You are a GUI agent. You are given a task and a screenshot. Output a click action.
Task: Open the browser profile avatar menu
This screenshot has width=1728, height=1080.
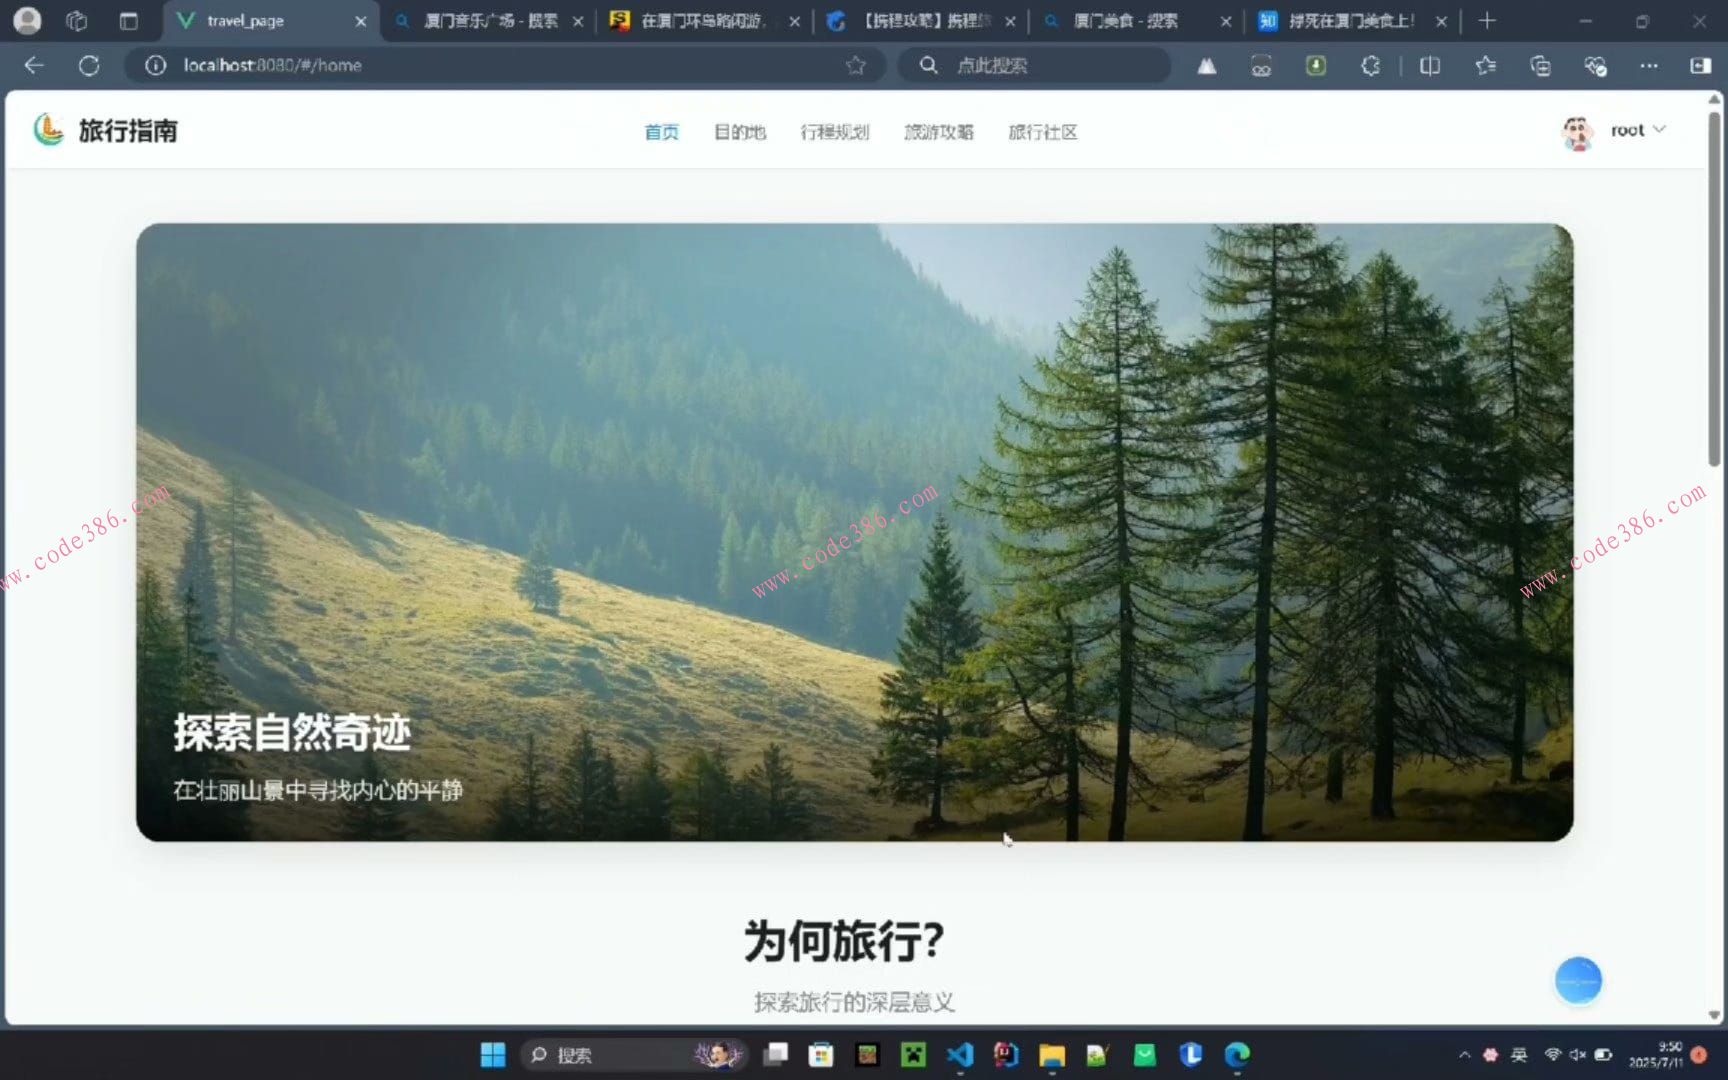(27, 20)
